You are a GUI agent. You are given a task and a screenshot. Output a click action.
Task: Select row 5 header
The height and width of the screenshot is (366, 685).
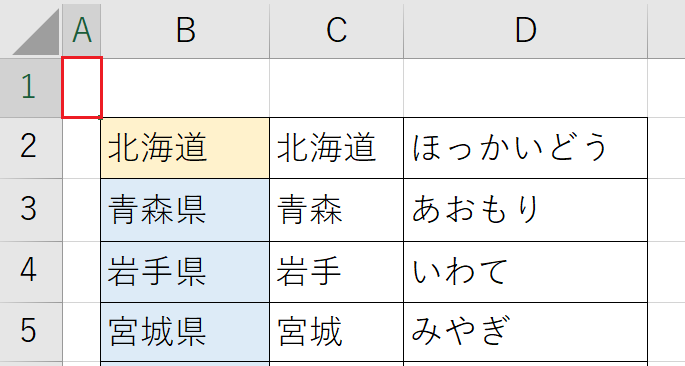pos(31,332)
